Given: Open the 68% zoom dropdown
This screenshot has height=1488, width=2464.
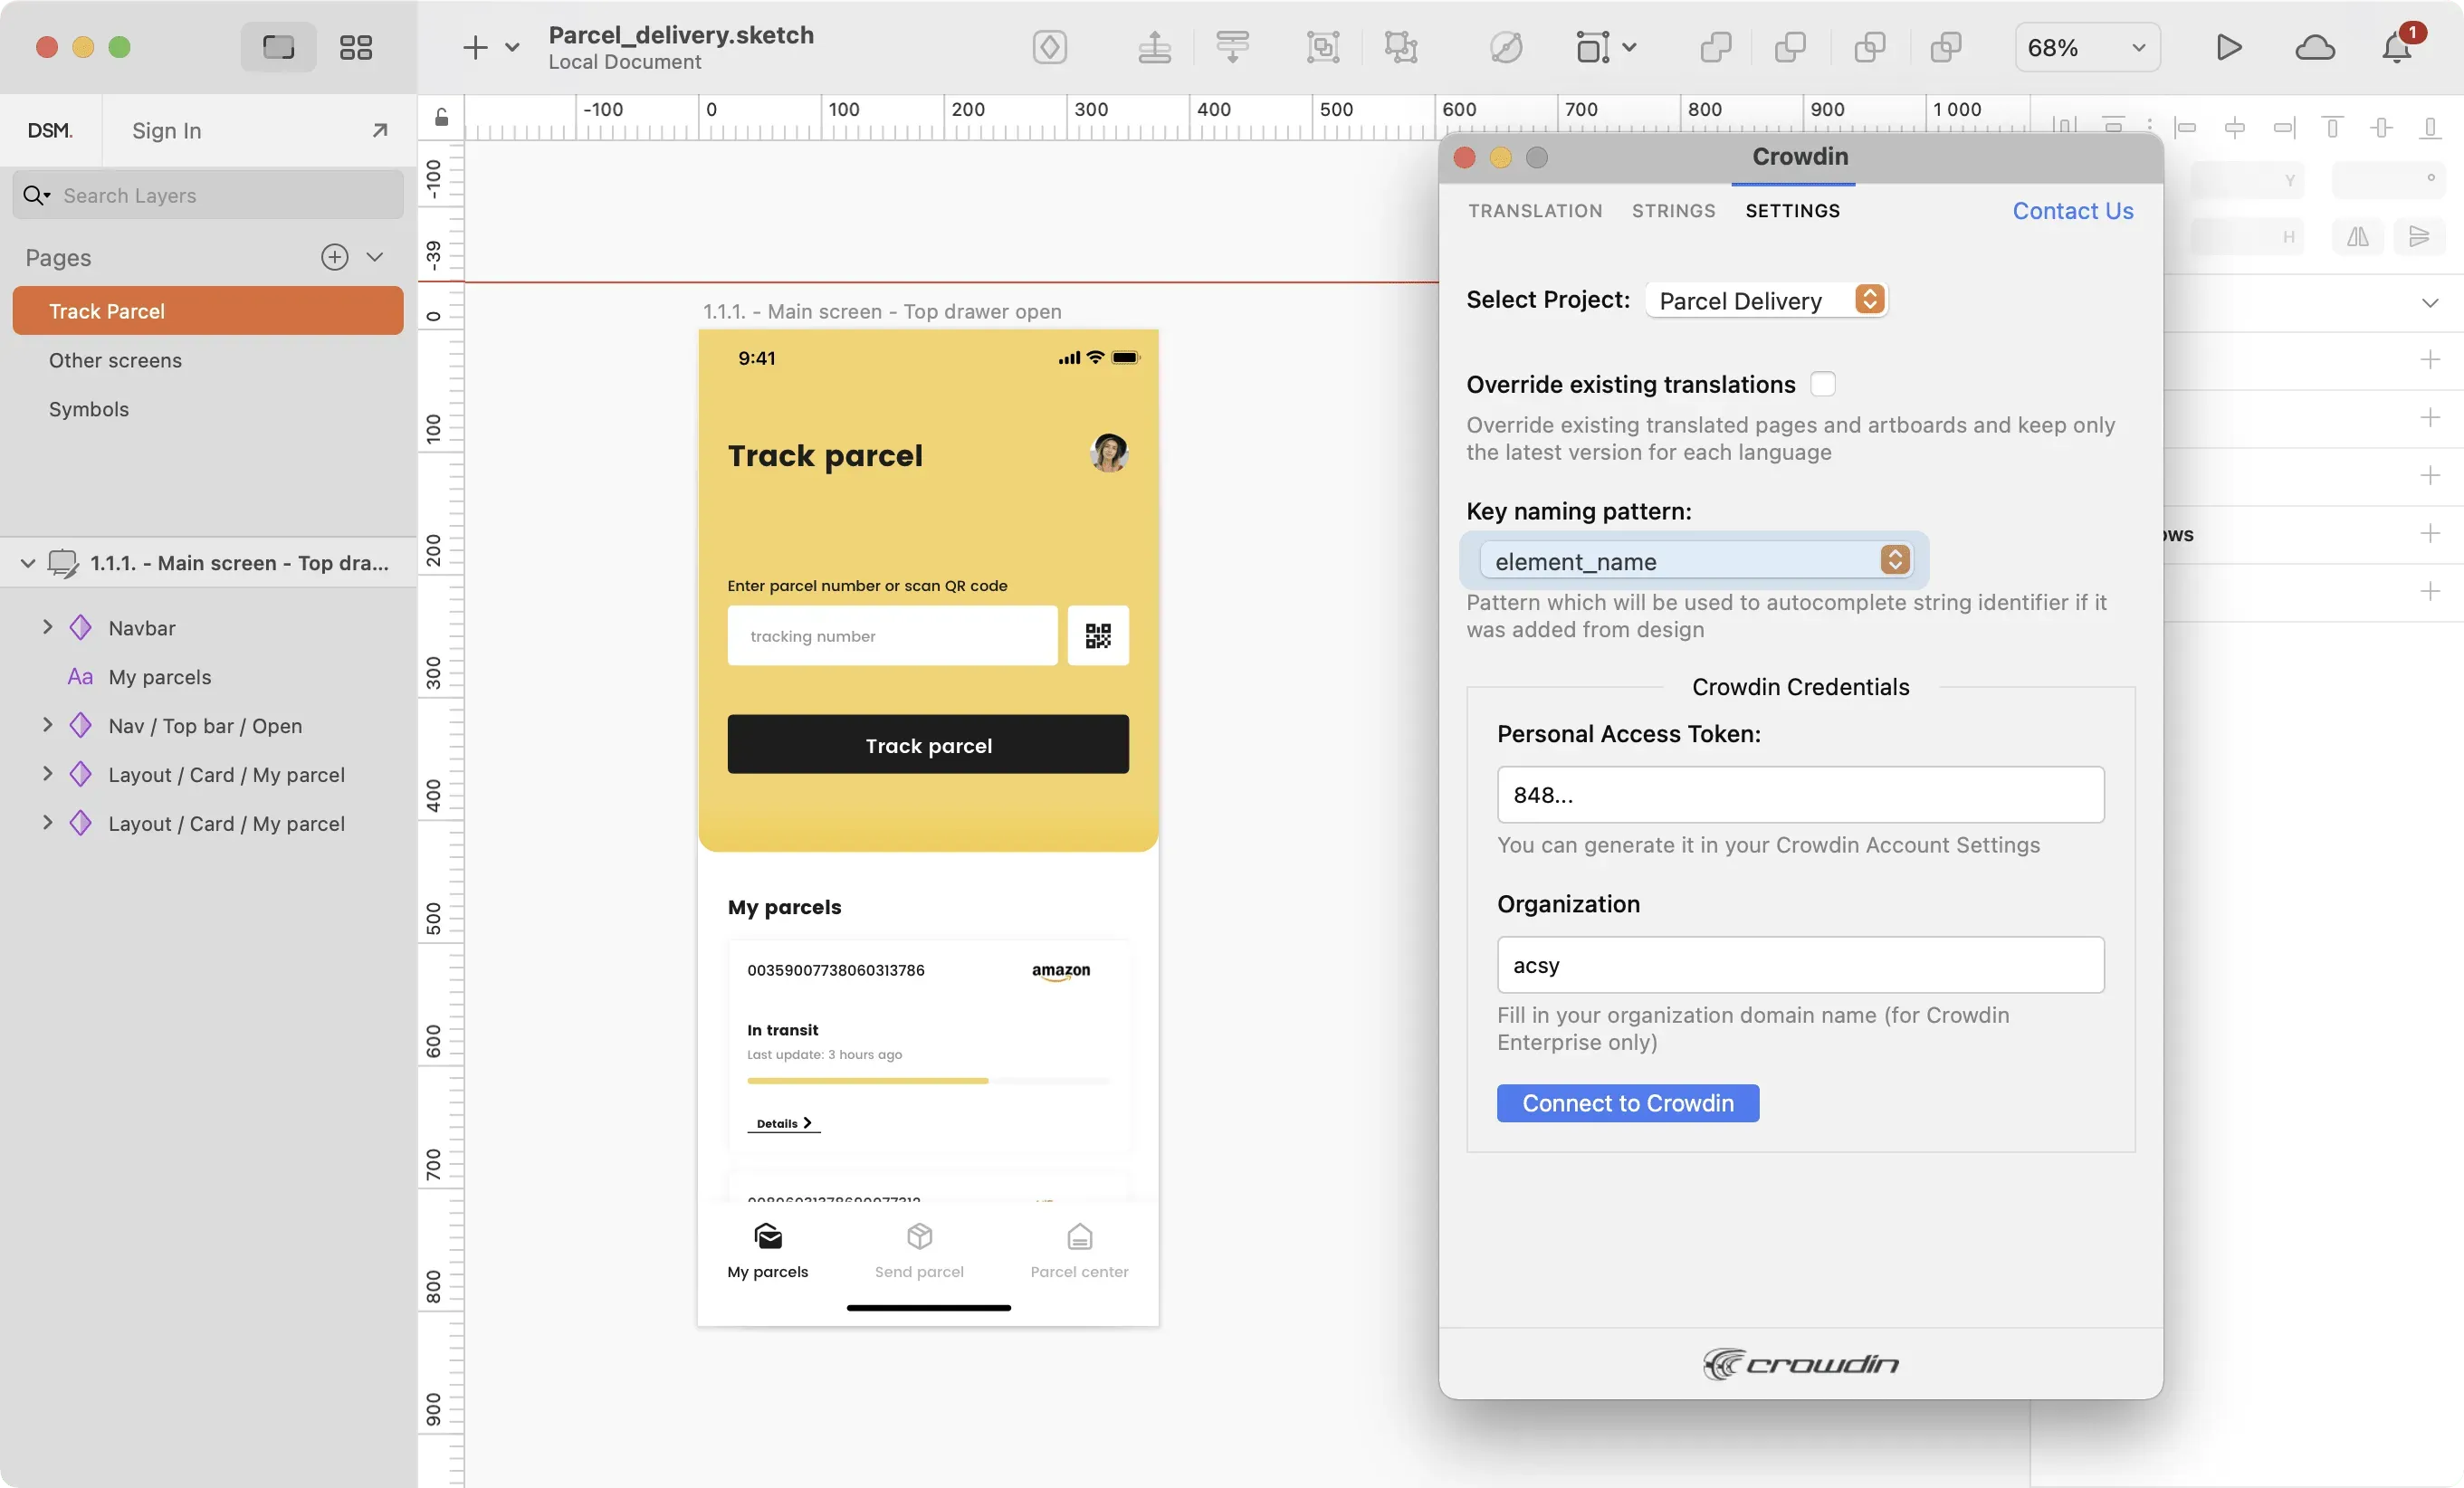Looking at the screenshot, I should point(2087,47).
